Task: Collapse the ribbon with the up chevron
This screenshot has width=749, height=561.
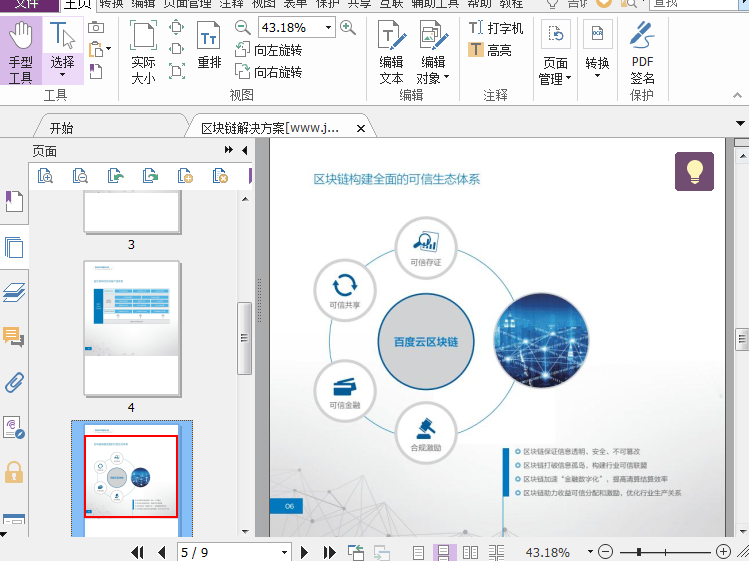Action: pos(738,96)
